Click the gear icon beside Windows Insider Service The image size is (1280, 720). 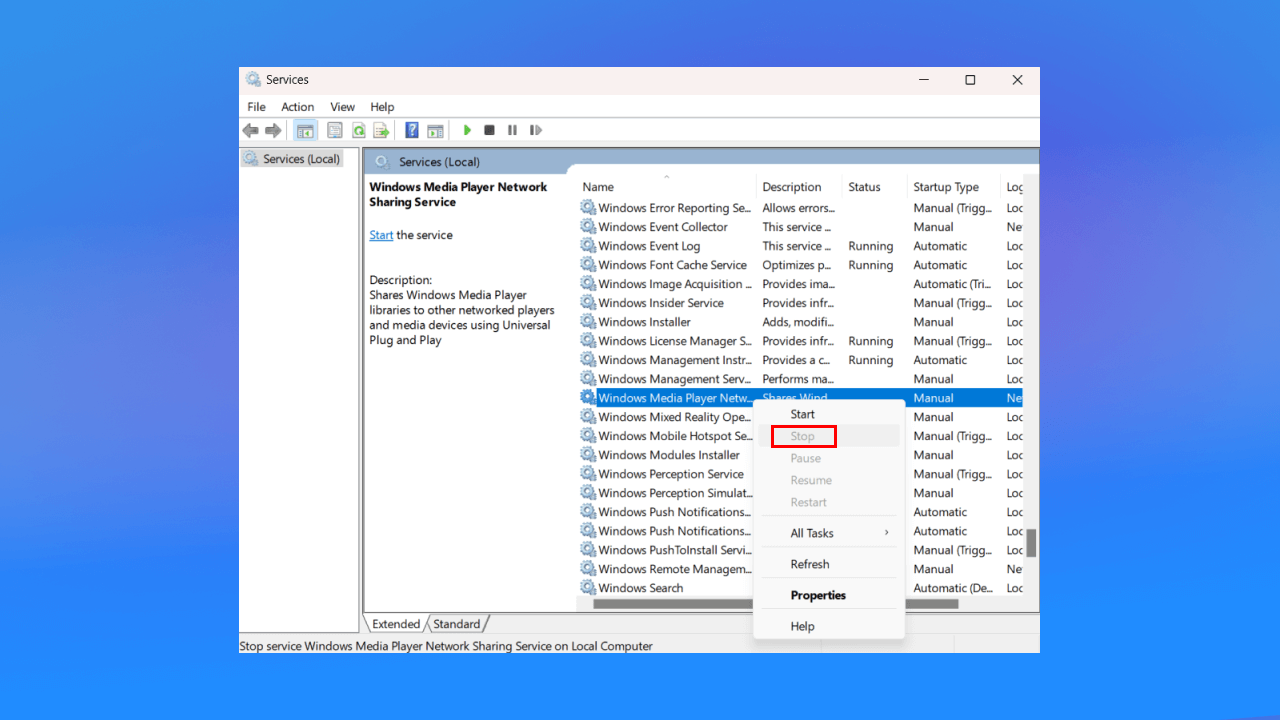pyautogui.click(x=588, y=303)
